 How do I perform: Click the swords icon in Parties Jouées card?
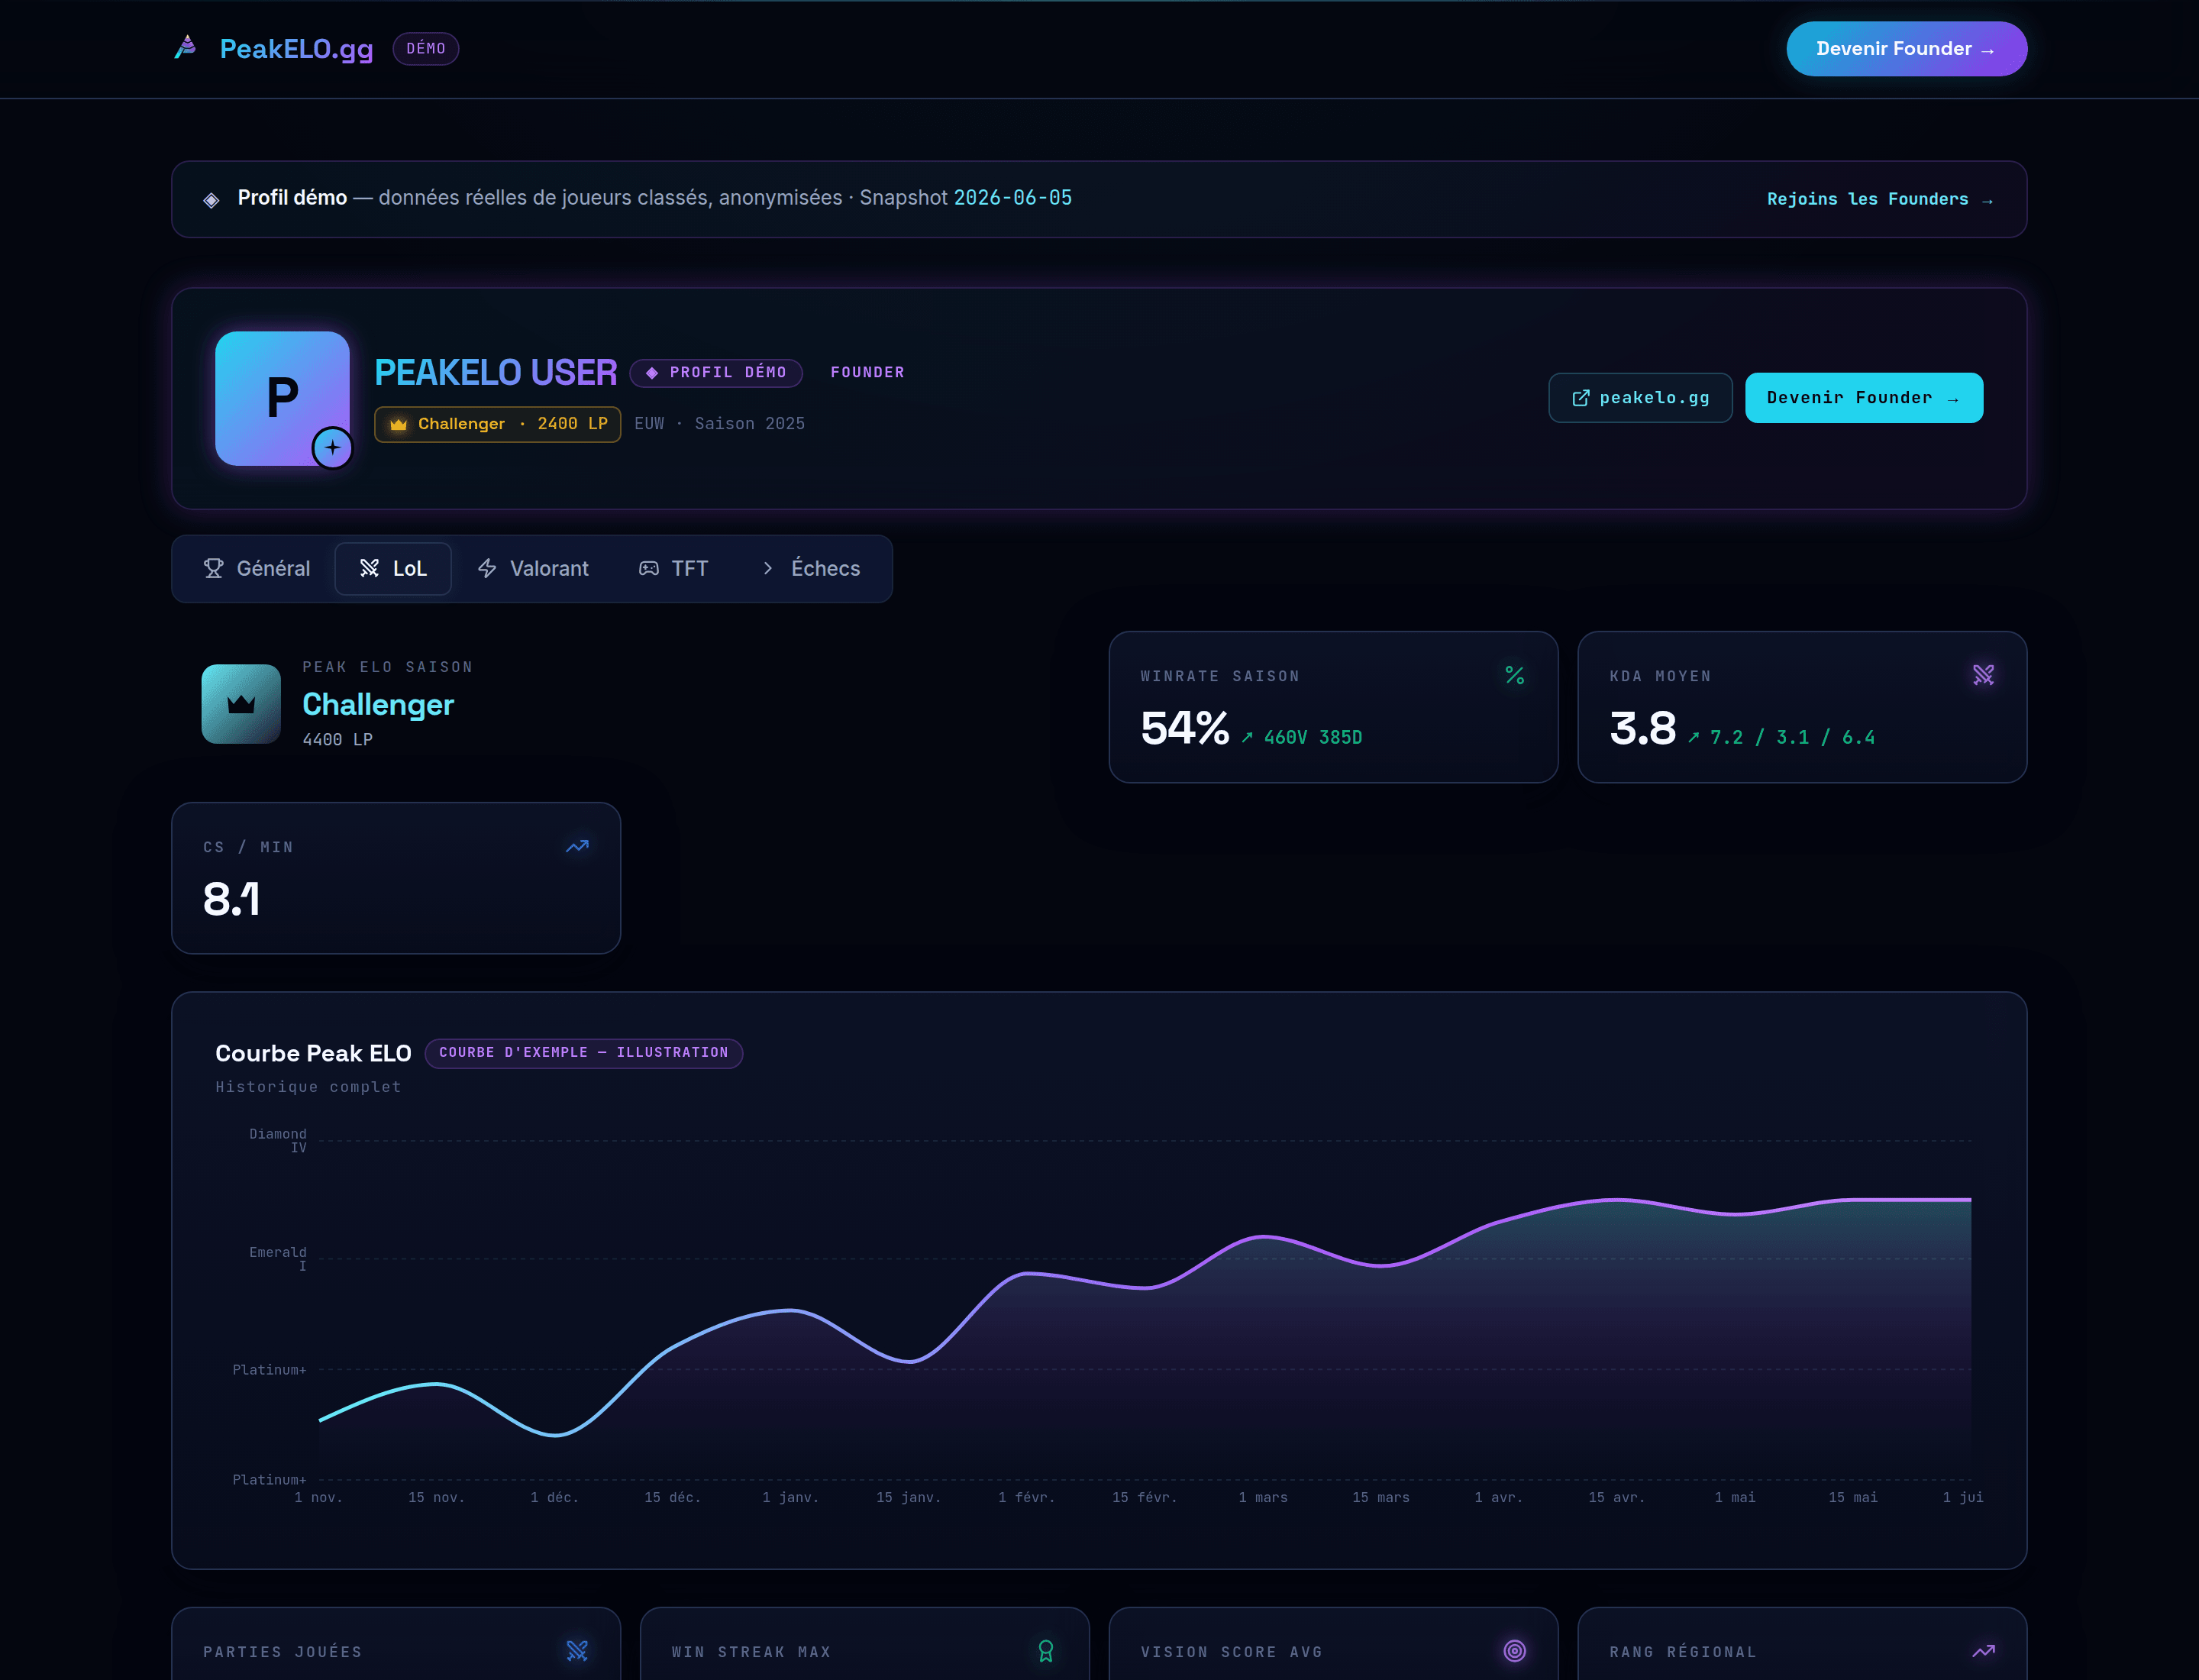tap(577, 1652)
